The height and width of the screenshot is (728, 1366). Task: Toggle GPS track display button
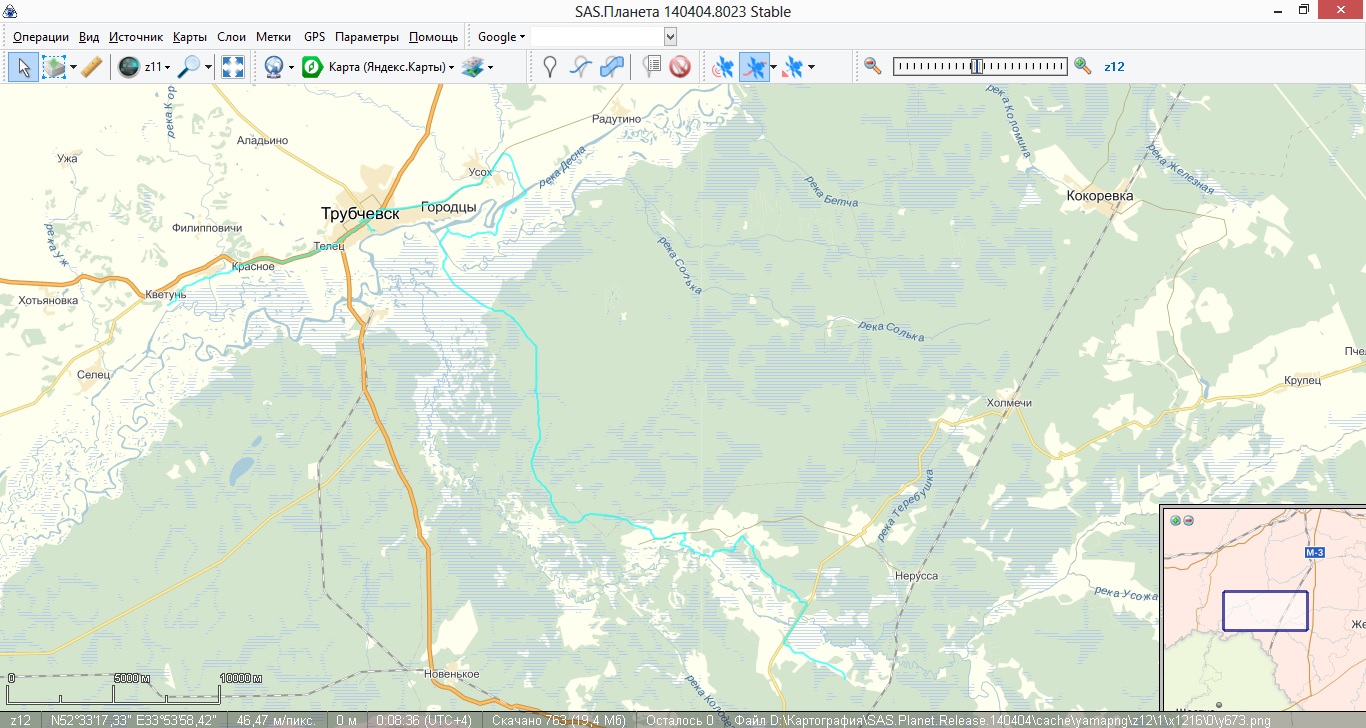[x=754, y=67]
